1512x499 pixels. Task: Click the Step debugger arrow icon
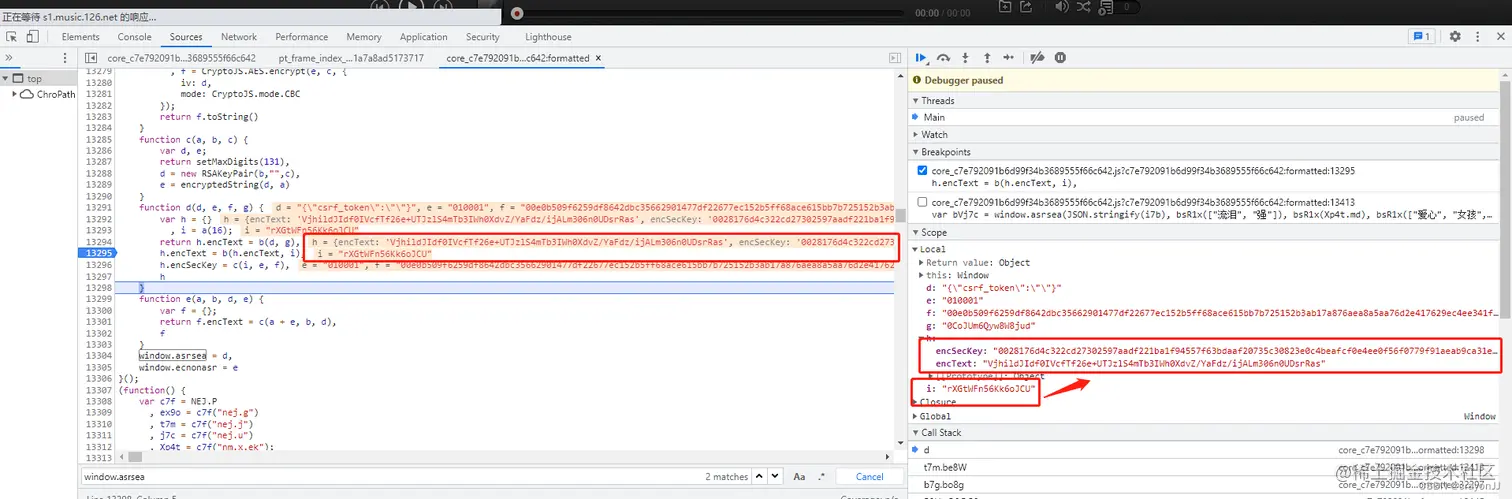(1009, 58)
